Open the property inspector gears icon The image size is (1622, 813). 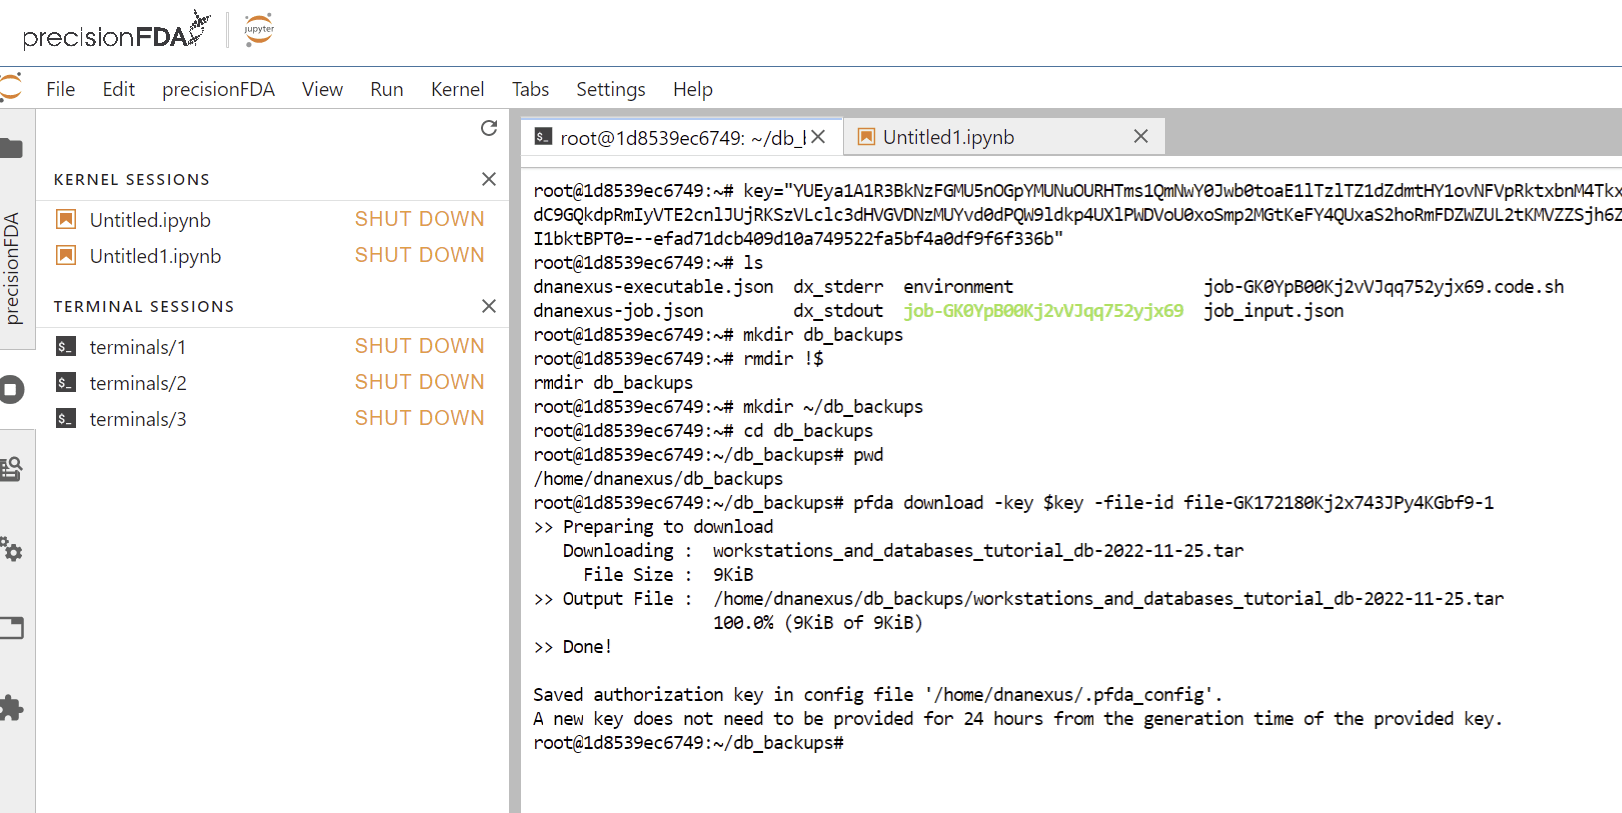pos(12,549)
